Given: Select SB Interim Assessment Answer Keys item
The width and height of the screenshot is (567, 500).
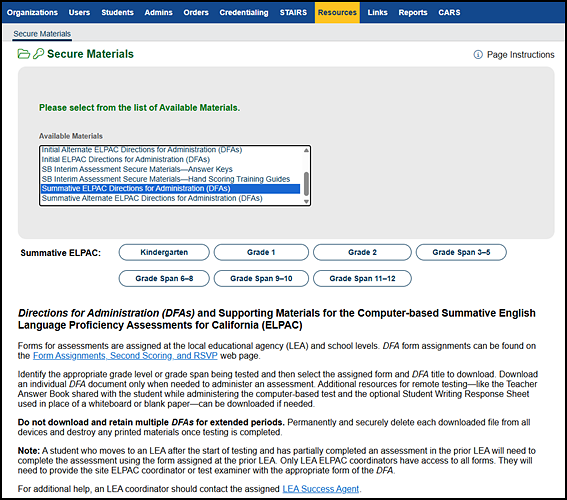Looking at the screenshot, I should click(x=170, y=169).
